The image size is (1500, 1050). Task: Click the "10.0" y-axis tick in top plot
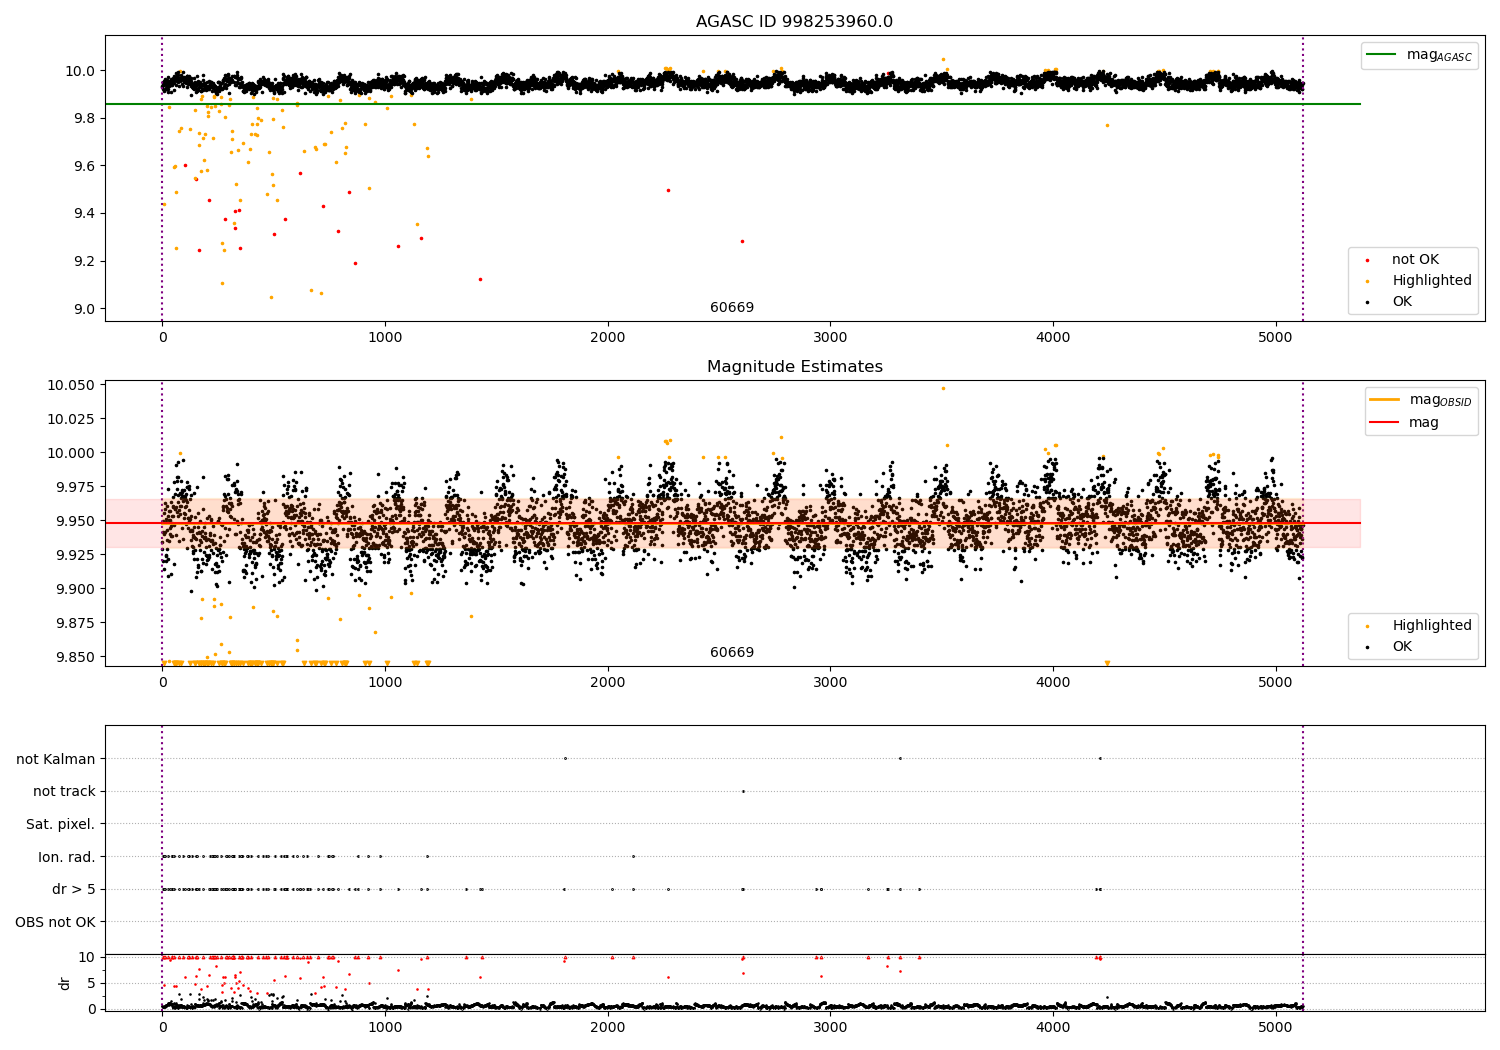pyautogui.click(x=81, y=71)
